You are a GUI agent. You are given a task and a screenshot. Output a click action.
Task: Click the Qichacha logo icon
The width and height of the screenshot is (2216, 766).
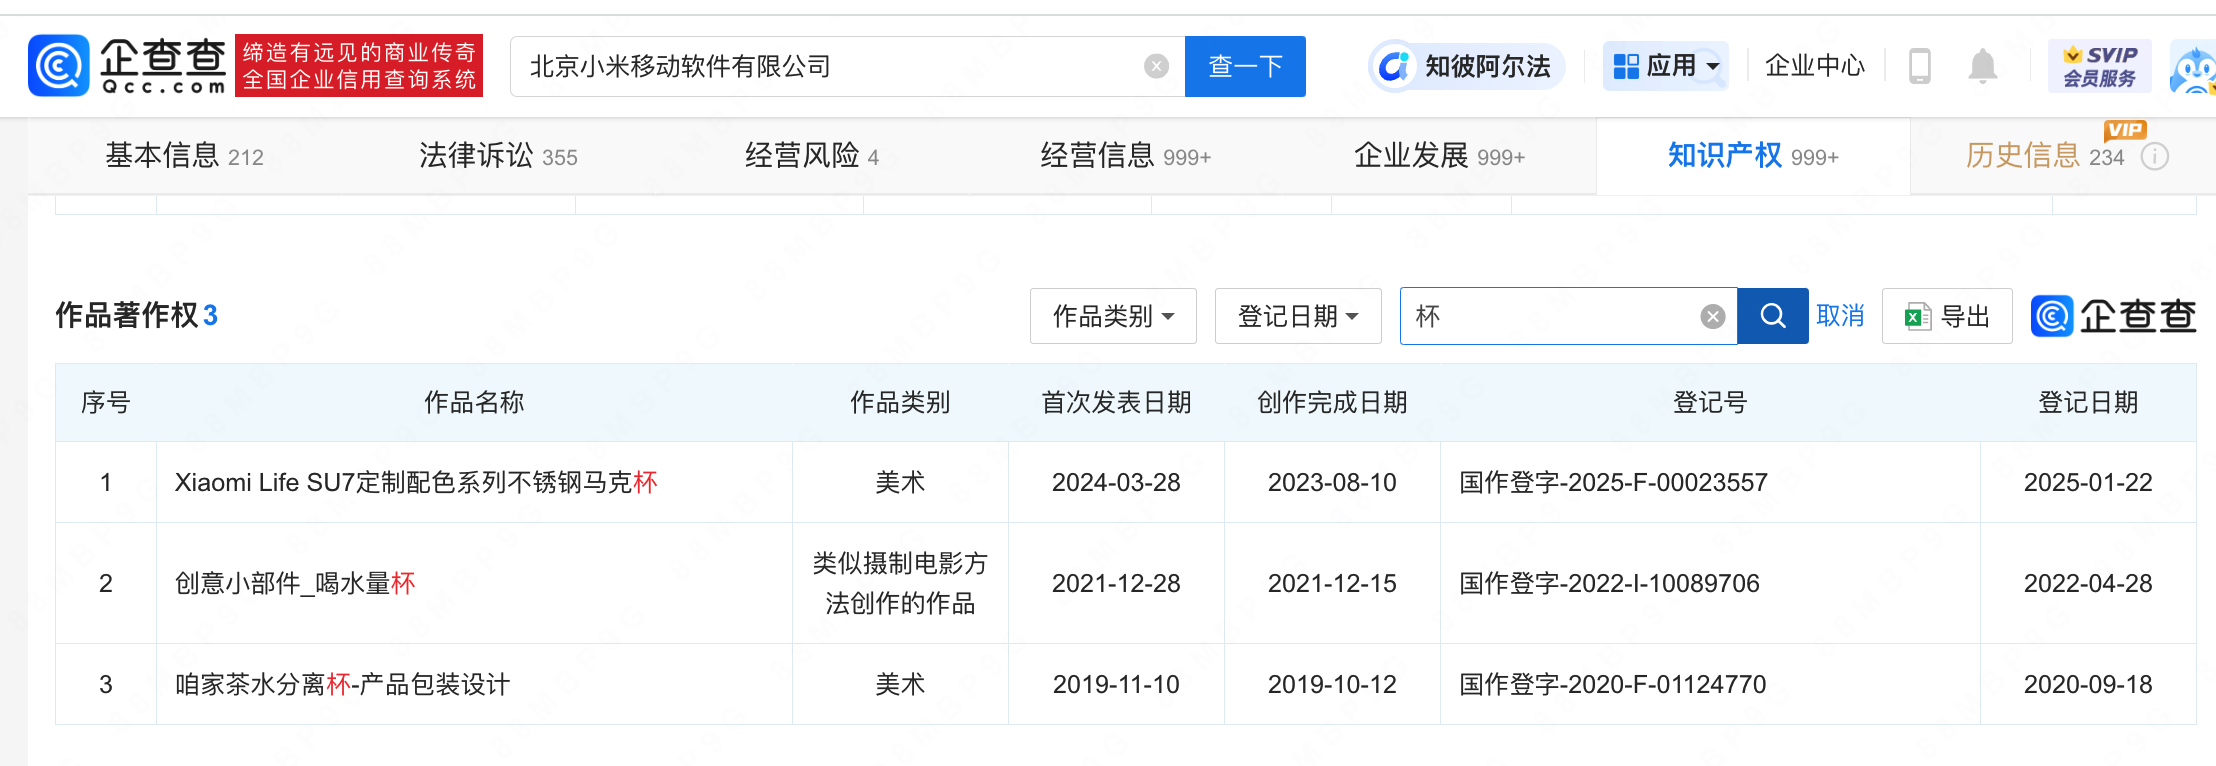(x=59, y=66)
